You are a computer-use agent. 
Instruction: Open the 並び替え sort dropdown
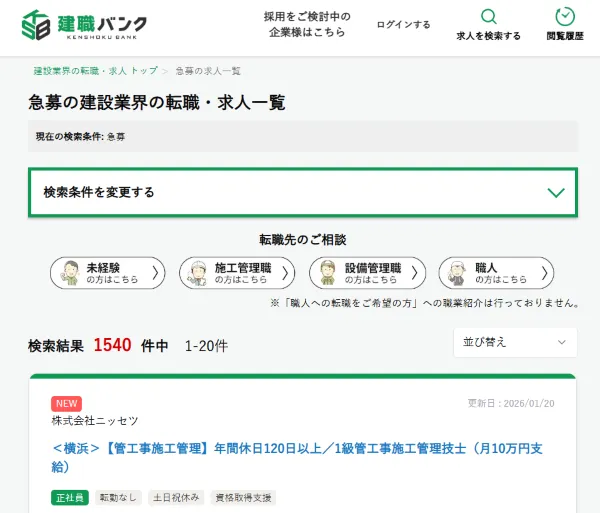pyautogui.click(x=515, y=342)
